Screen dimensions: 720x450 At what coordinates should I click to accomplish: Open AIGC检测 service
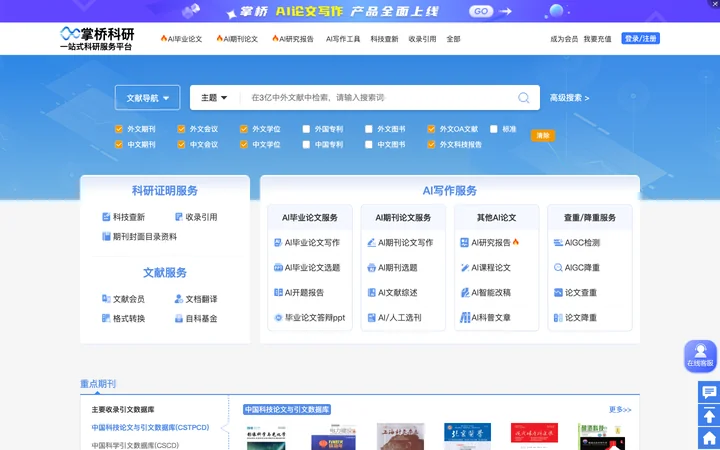coord(577,242)
